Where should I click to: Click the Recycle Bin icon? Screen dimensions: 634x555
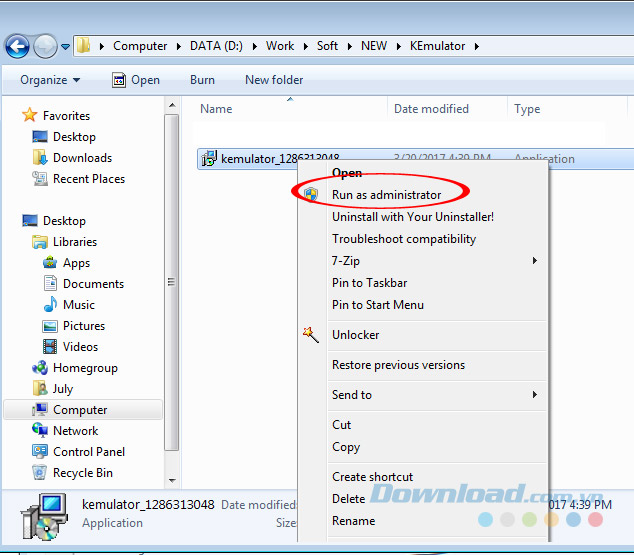40,473
